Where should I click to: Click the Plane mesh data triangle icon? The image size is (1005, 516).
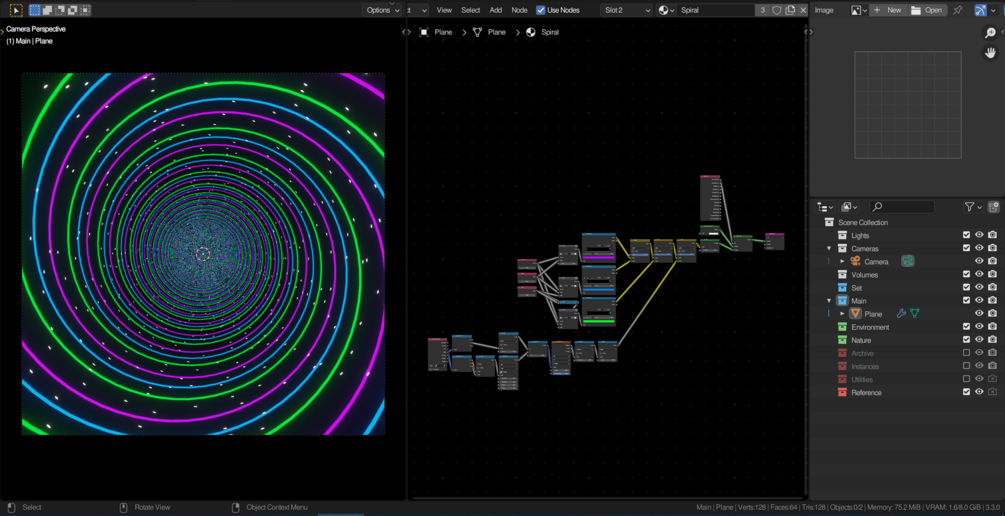[x=915, y=313]
